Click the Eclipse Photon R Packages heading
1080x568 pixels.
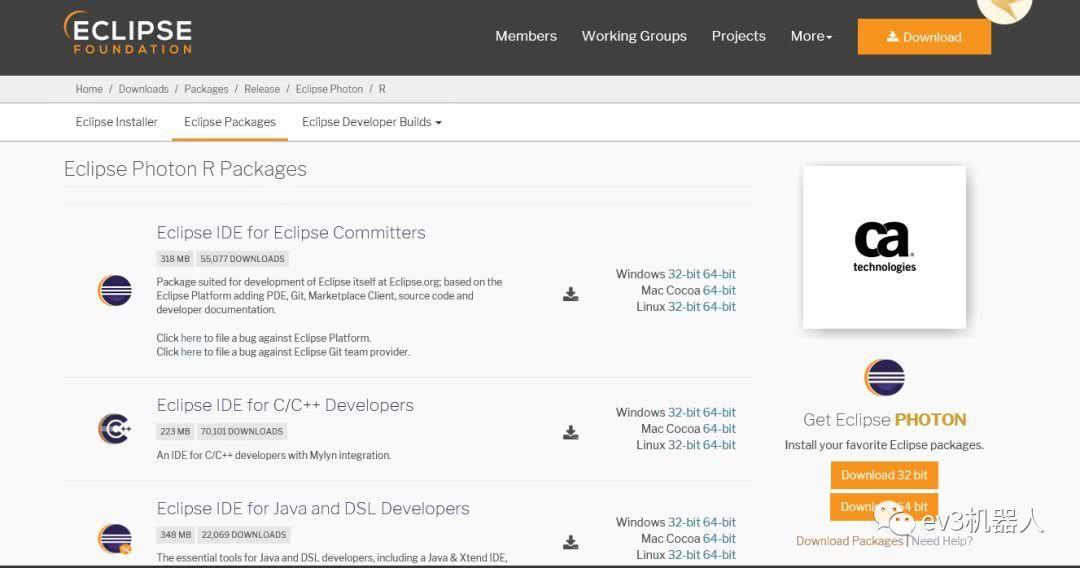point(185,169)
